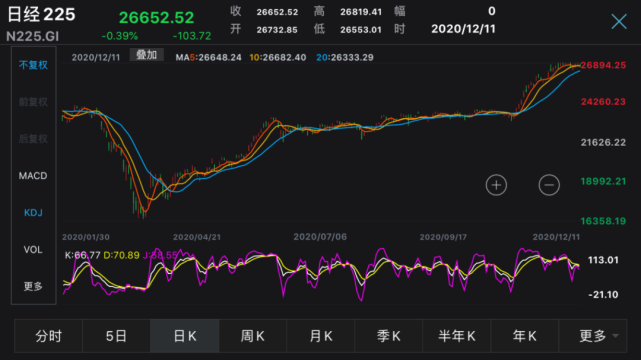
Task: Click the low price 26553.01
Action: [x=361, y=30]
